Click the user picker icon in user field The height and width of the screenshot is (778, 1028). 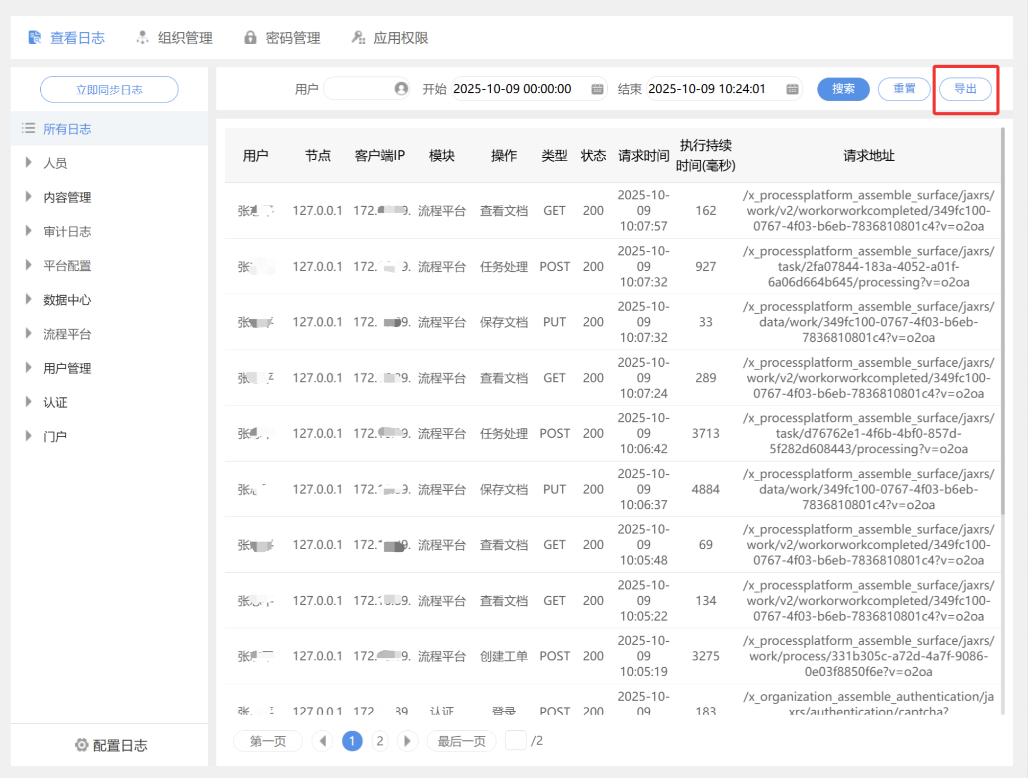pyautogui.click(x=401, y=89)
